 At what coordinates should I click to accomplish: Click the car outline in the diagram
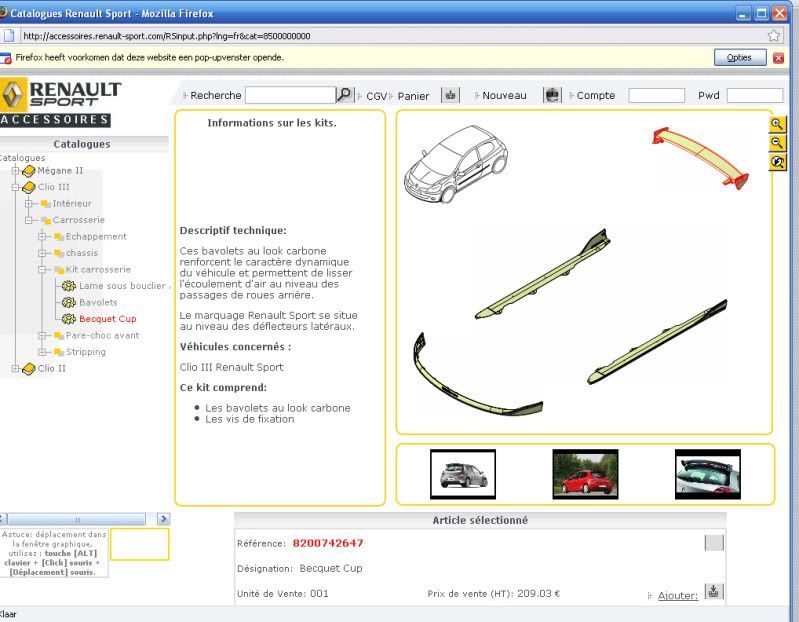click(x=456, y=164)
